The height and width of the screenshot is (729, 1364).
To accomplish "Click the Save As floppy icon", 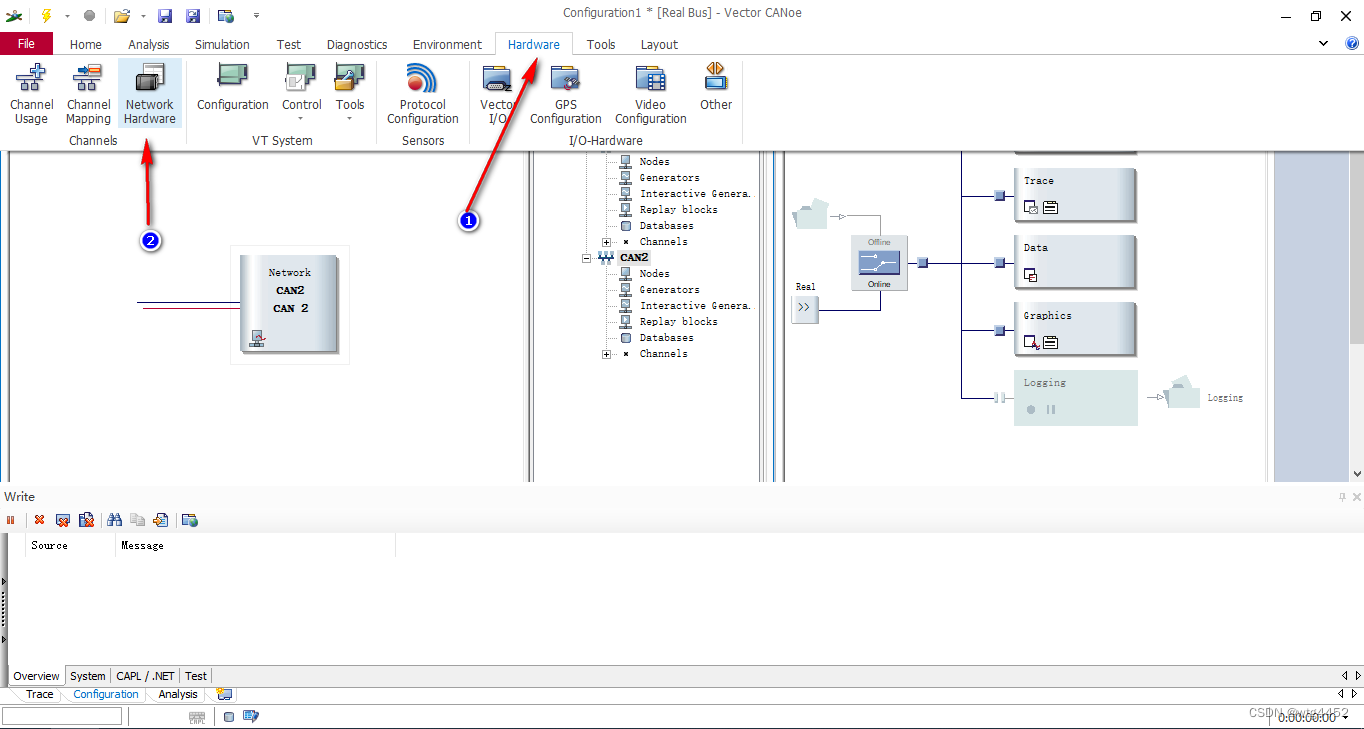I will coord(193,15).
